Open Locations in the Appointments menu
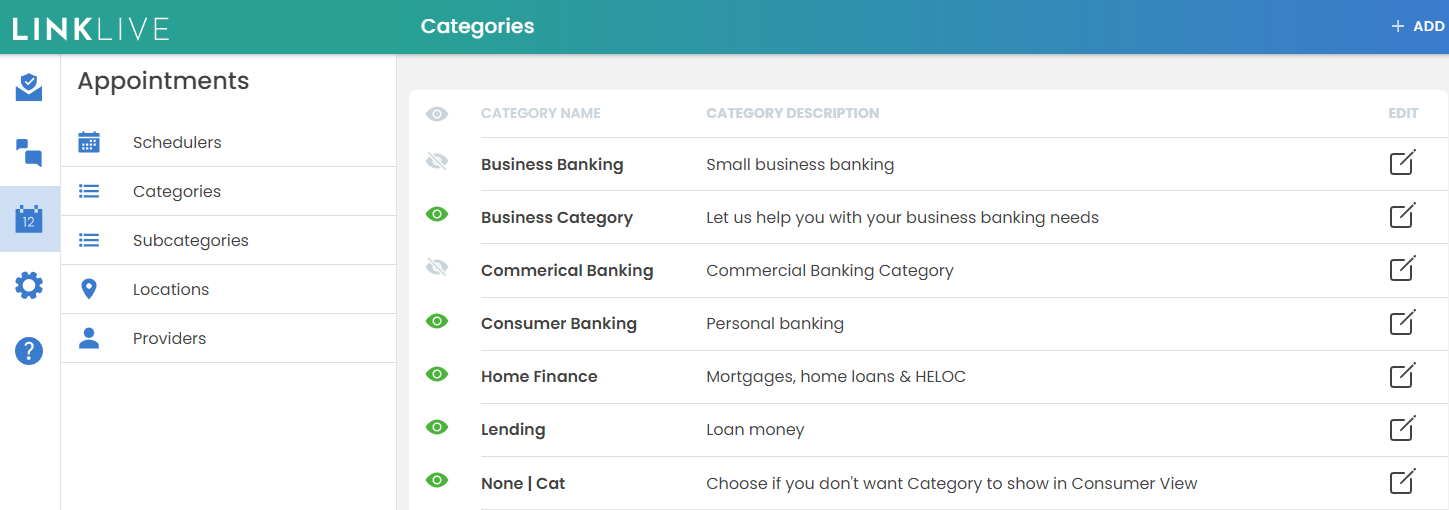Image resolution: width=1449 pixels, height=510 pixels. pyautogui.click(x=171, y=290)
